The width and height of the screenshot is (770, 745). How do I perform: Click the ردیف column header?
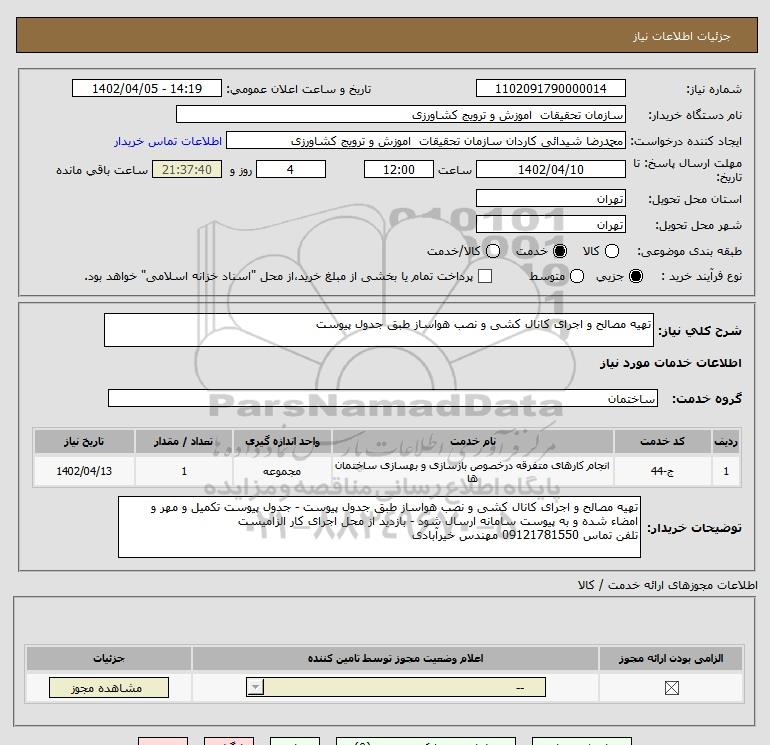click(726, 441)
